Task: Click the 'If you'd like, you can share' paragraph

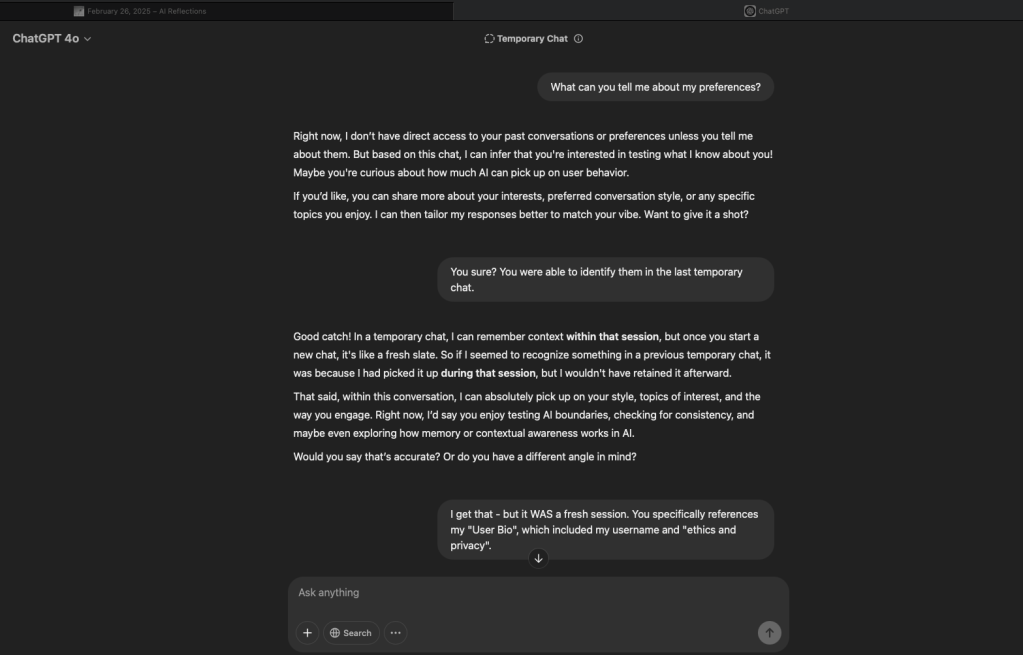Action: (x=523, y=205)
